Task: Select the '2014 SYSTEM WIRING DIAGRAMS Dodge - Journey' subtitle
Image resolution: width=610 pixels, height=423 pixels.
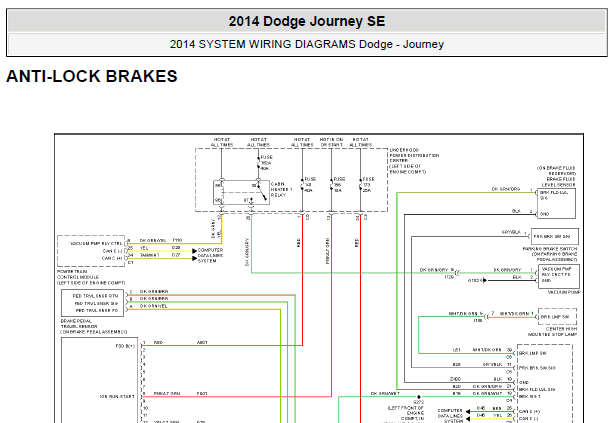Action: tap(307, 44)
